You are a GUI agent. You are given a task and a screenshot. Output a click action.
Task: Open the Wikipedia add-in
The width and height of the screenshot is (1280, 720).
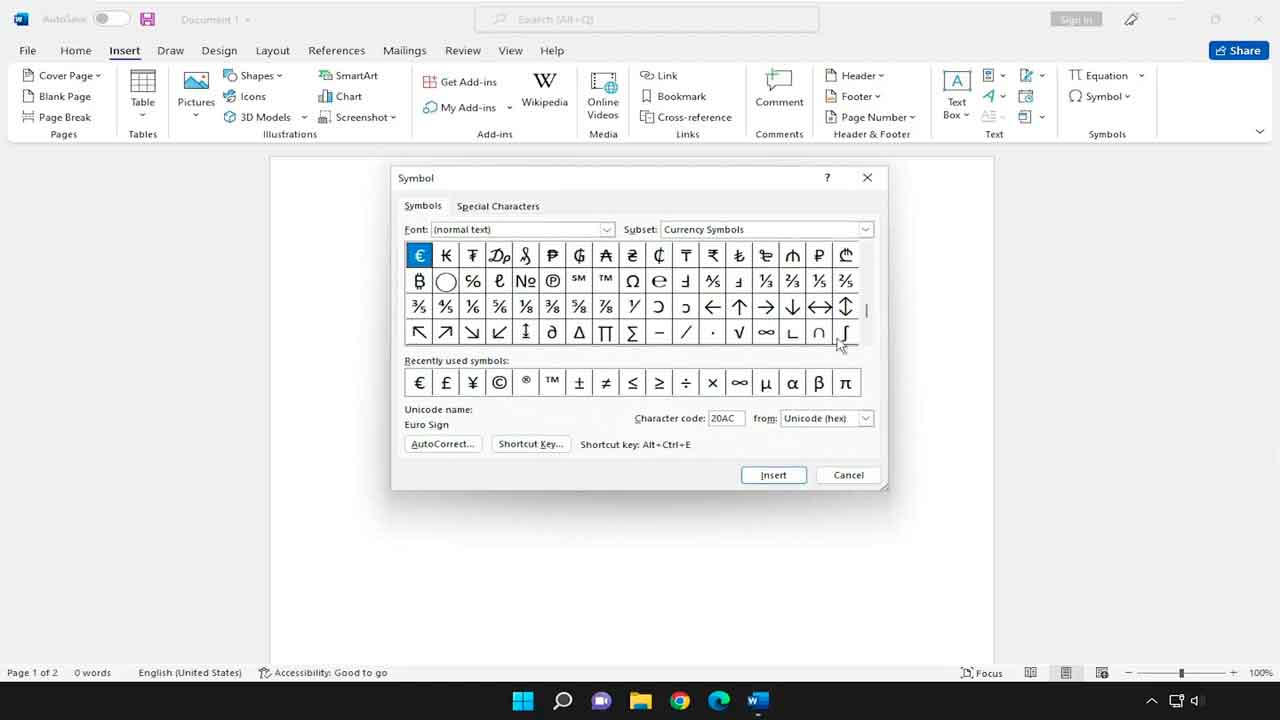pyautogui.click(x=545, y=90)
